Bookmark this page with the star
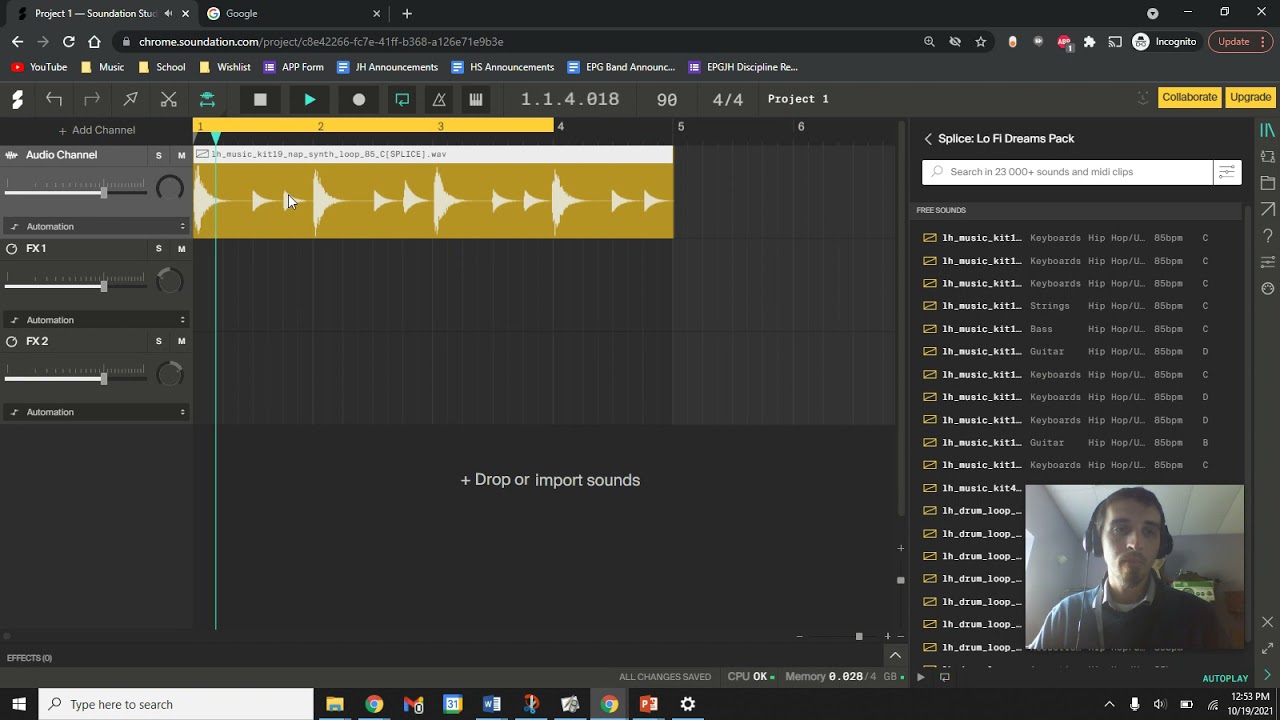The width and height of the screenshot is (1280, 720). [981, 42]
